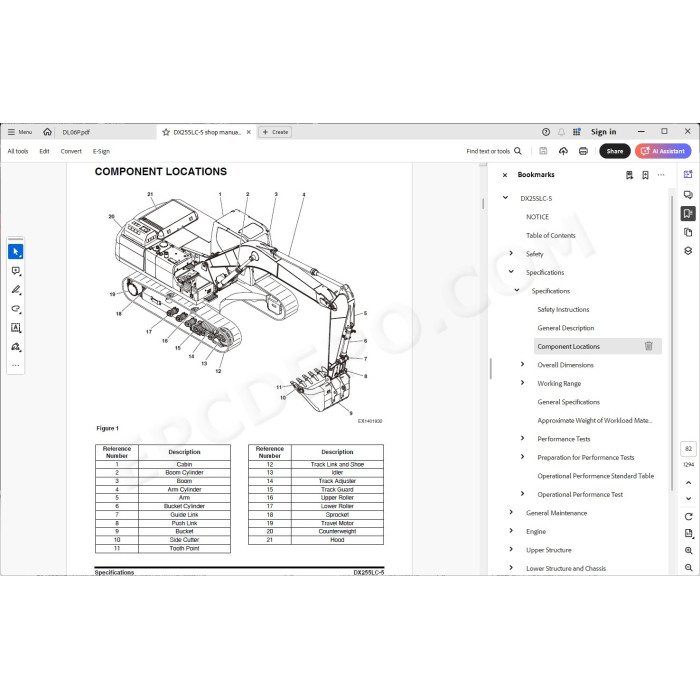Image resolution: width=700 pixels, height=700 pixels.
Task: Click the rotate view icon
Action: pos(688,517)
